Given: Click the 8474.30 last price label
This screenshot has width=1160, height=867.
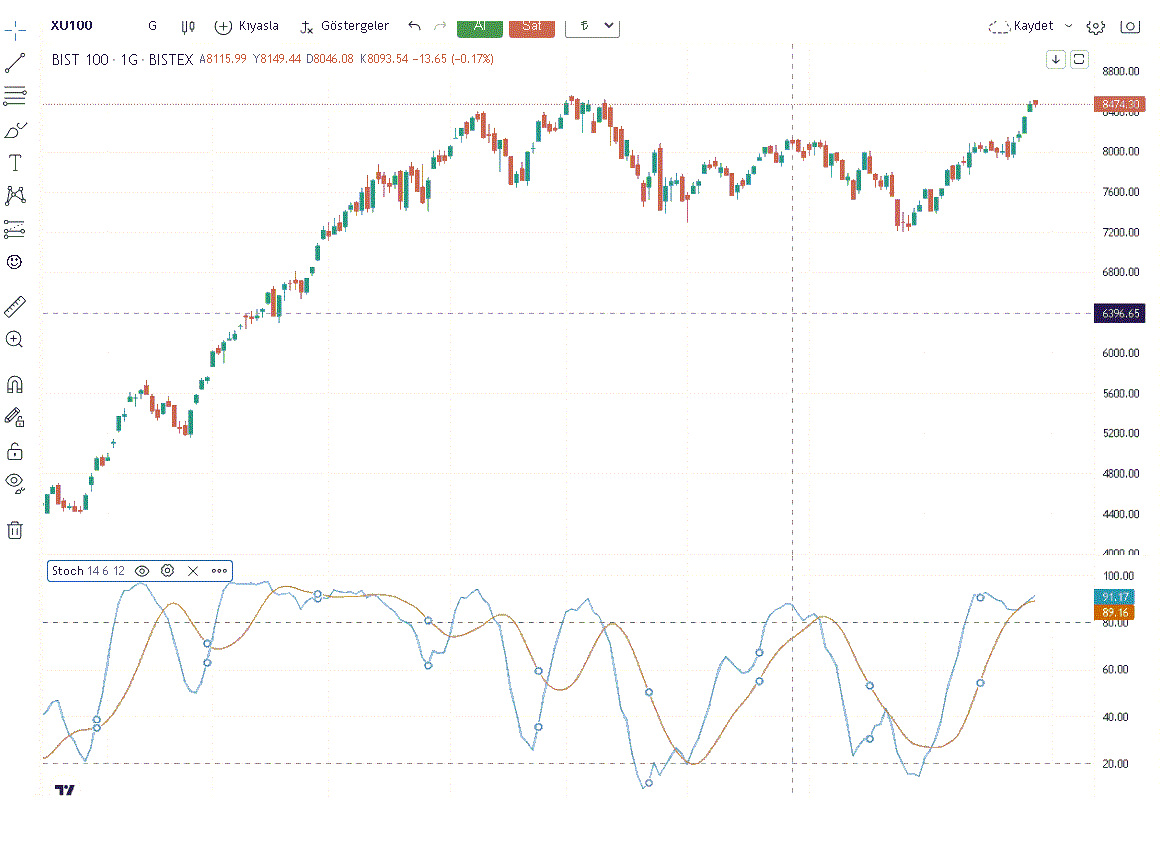Looking at the screenshot, I should (1119, 104).
